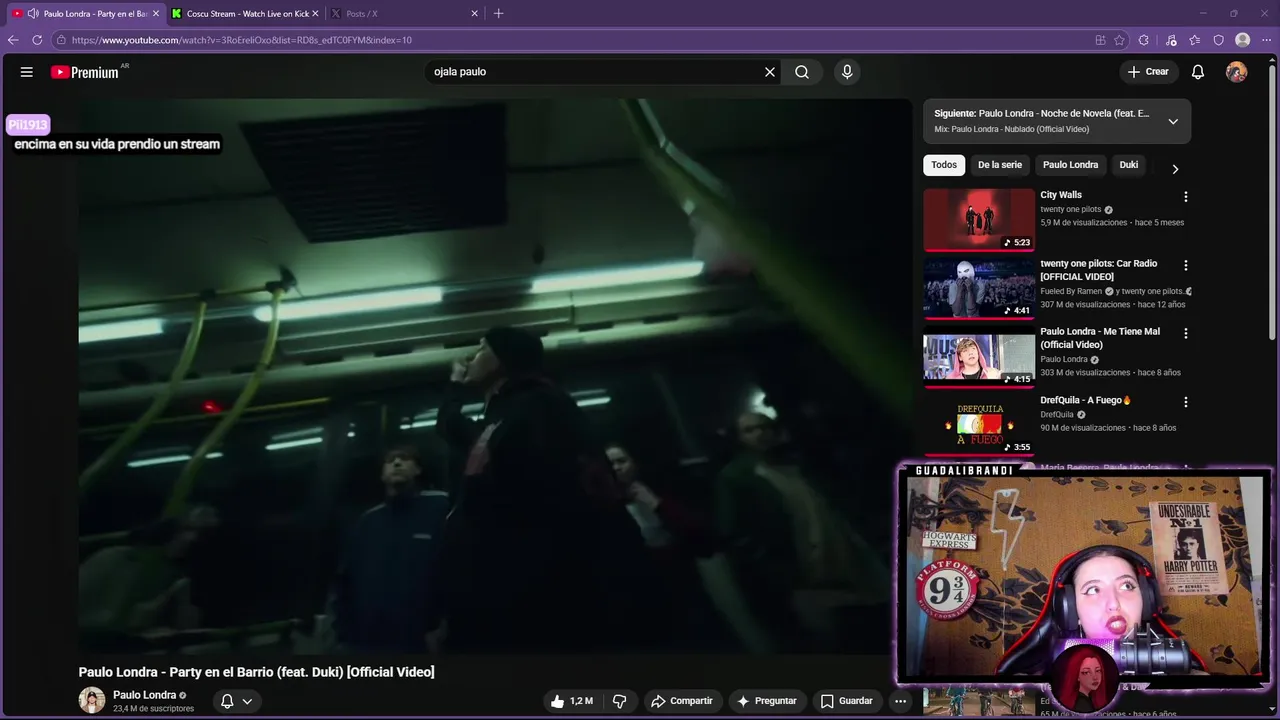
Task: Open the City Walls title link
Action: tap(1061, 195)
